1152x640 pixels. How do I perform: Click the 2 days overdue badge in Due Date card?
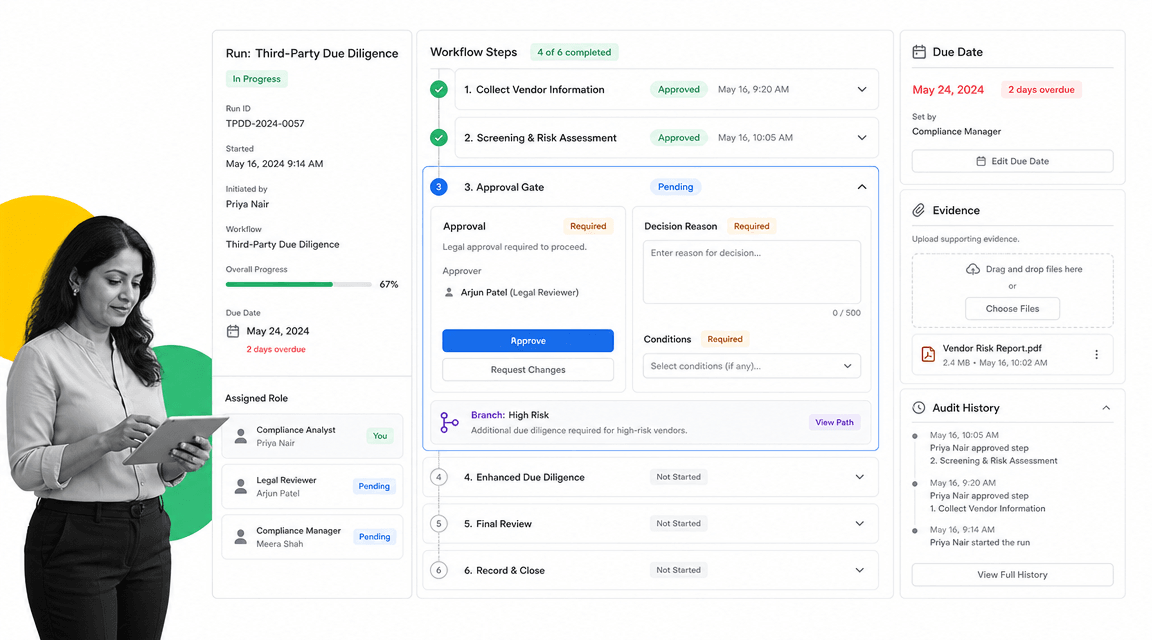point(1041,90)
